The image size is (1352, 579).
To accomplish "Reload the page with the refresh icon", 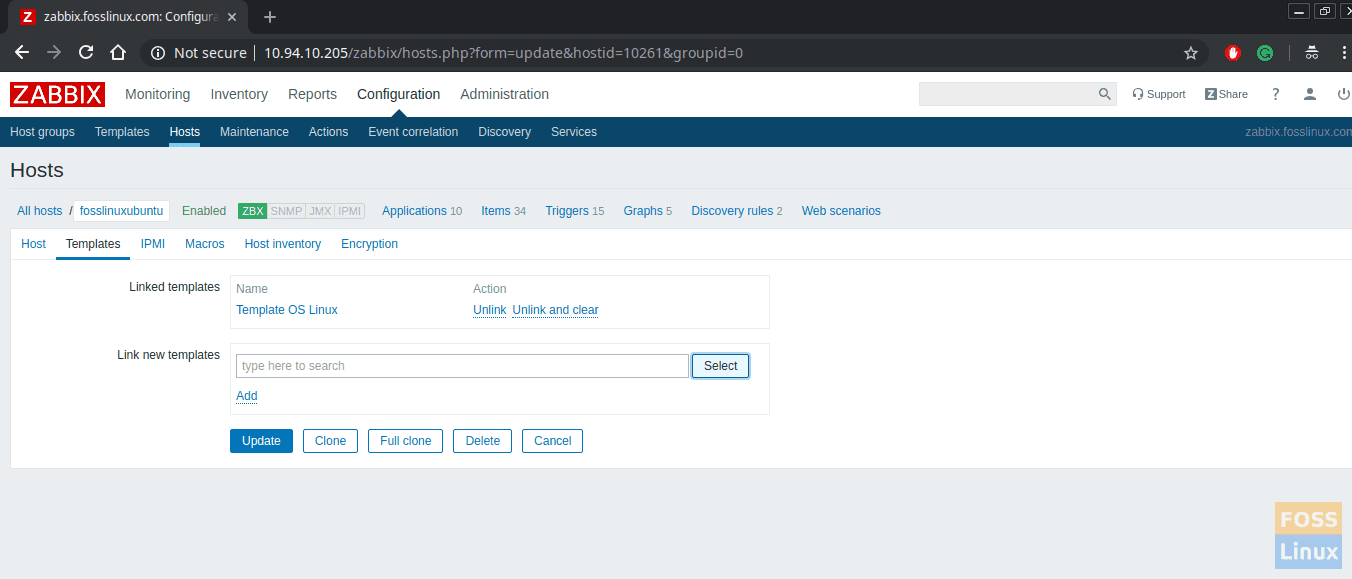I will [86, 53].
